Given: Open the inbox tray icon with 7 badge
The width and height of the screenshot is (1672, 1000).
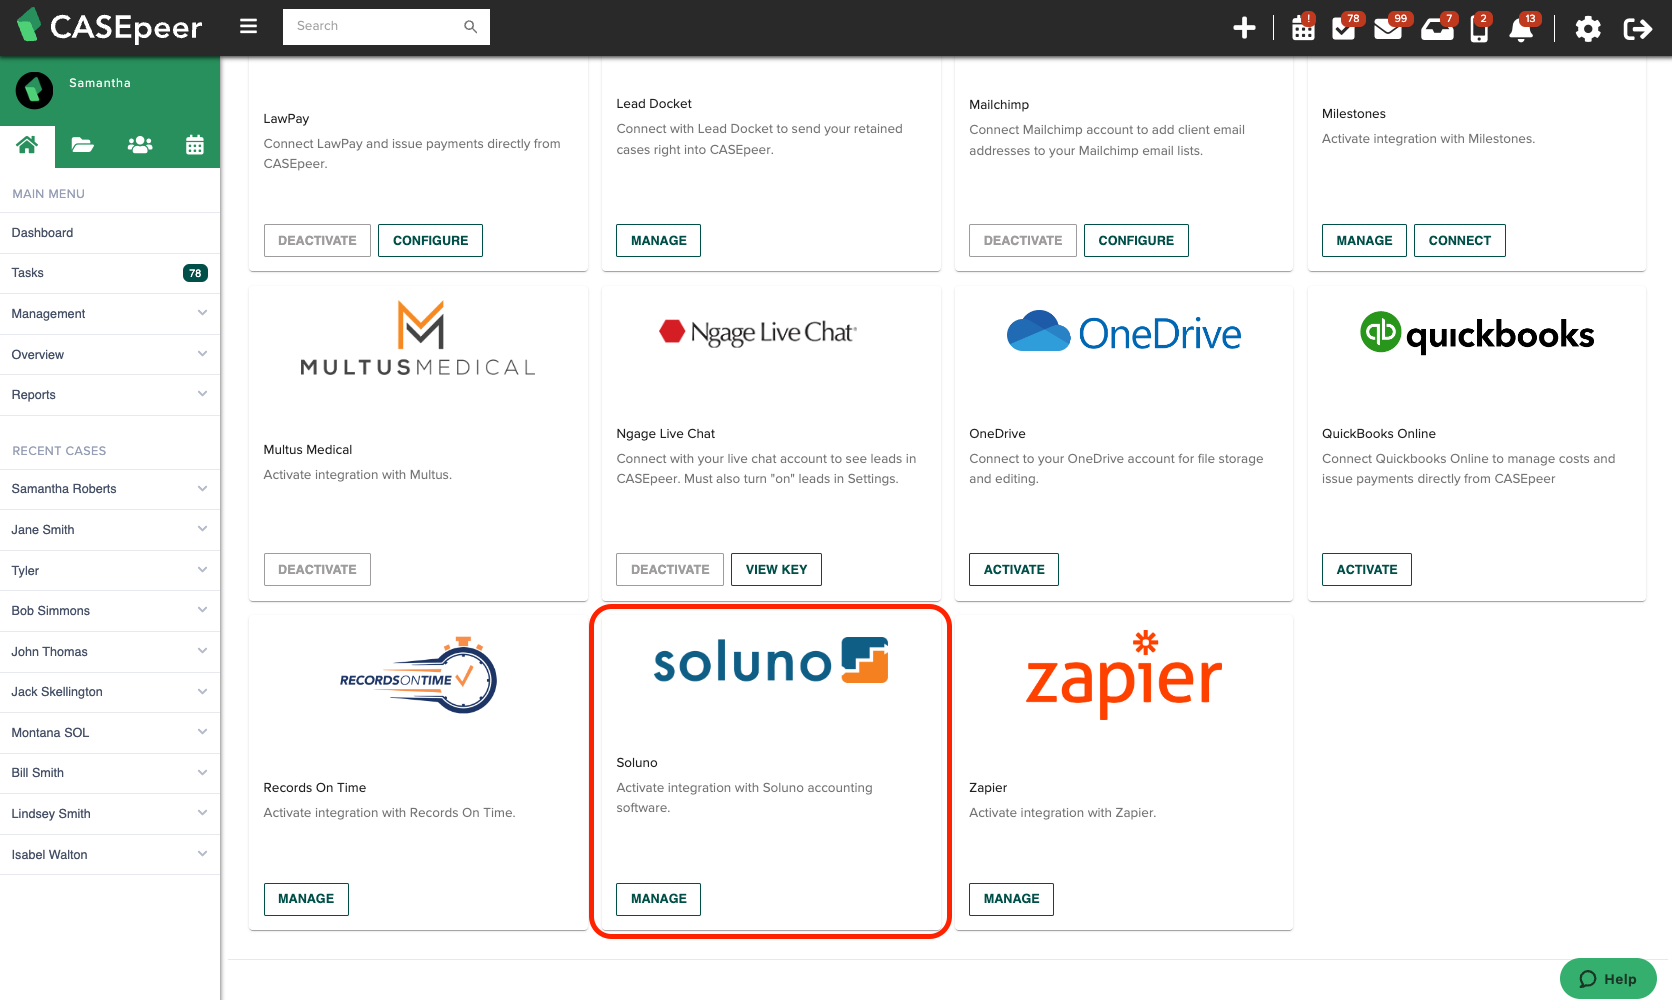Looking at the screenshot, I should pyautogui.click(x=1438, y=28).
